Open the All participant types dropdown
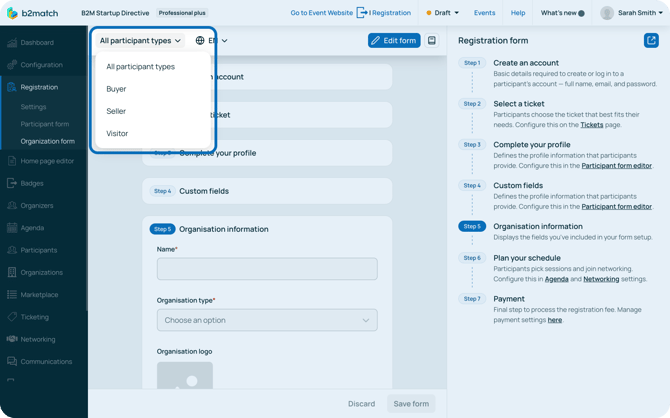The image size is (670, 418). [140, 41]
